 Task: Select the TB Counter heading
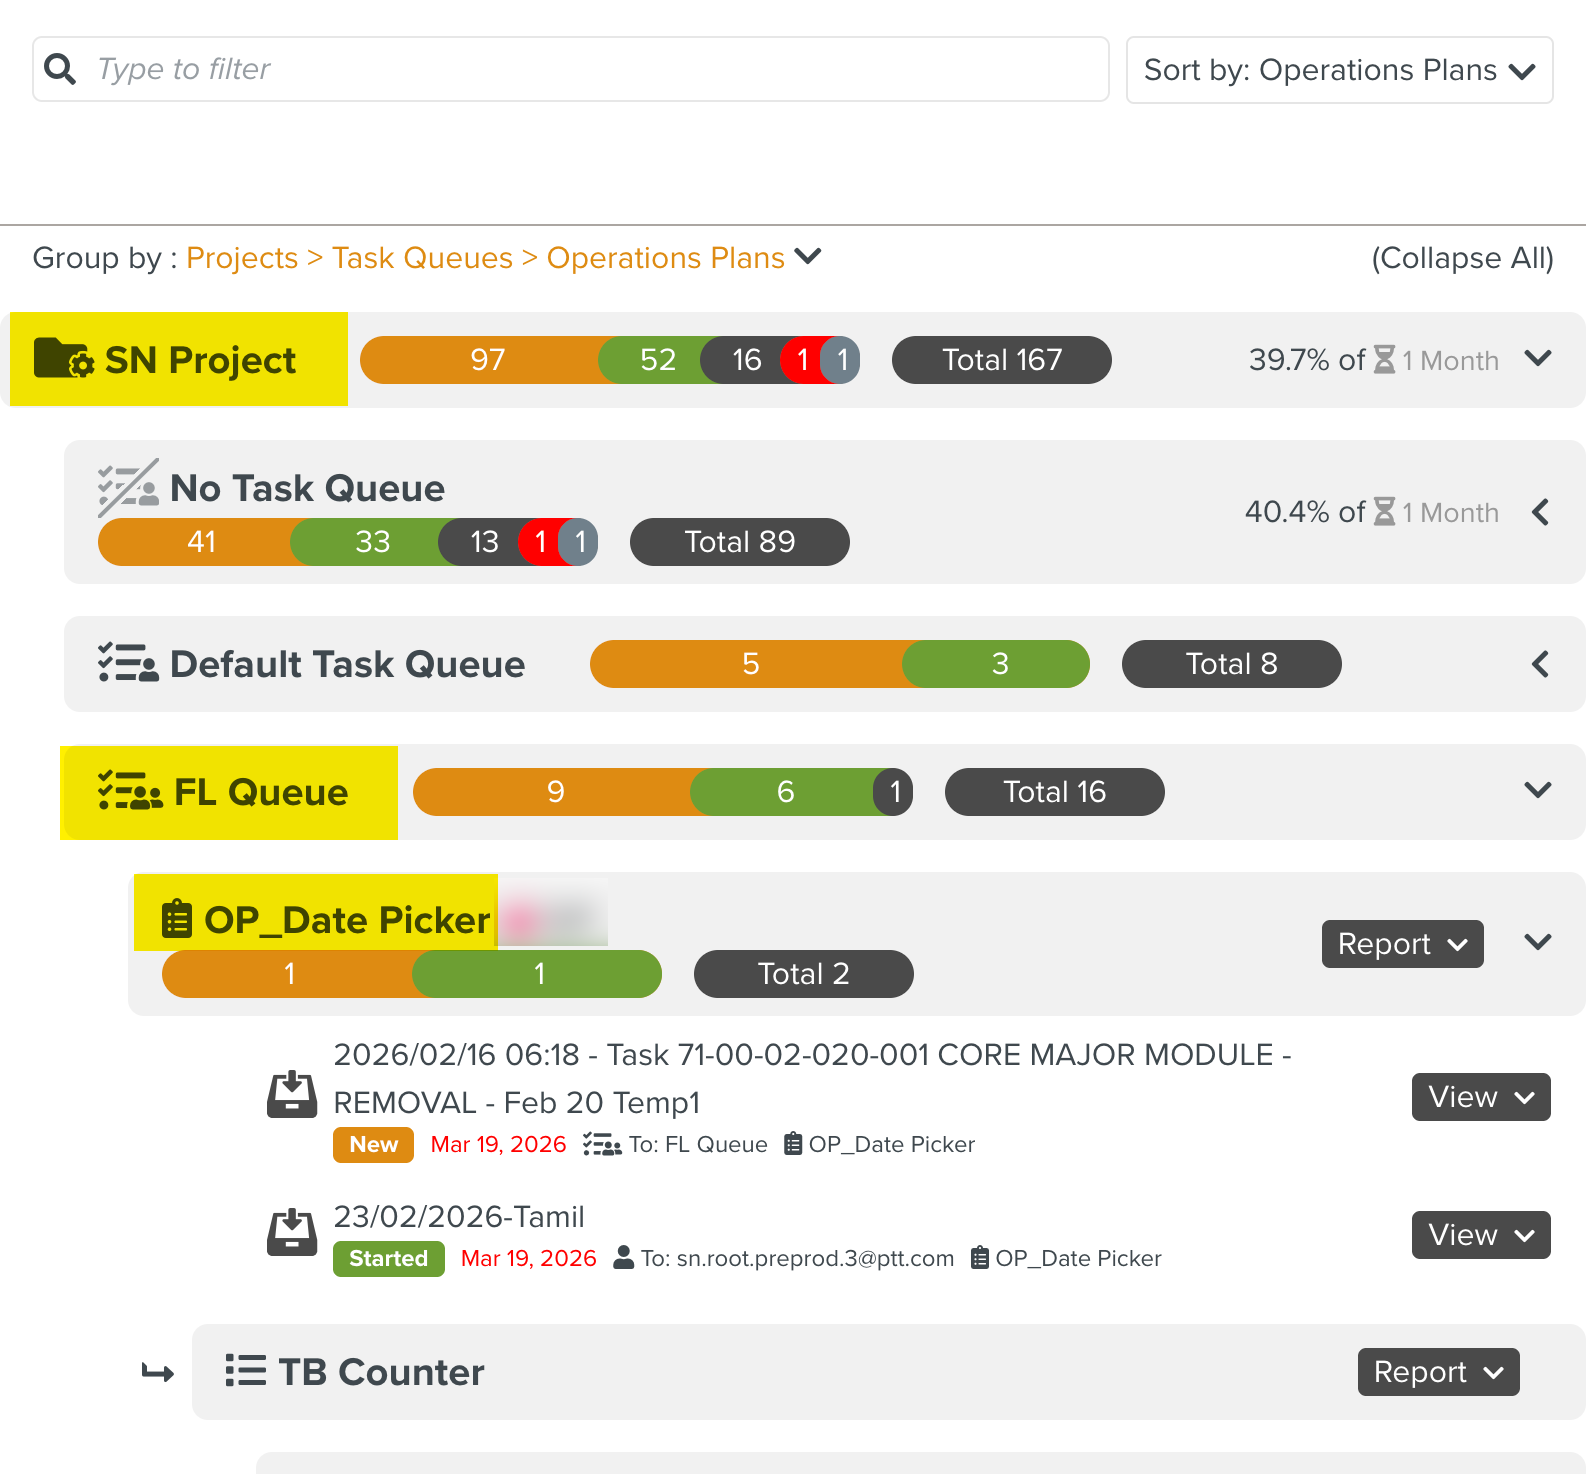(x=381, y=1372)
